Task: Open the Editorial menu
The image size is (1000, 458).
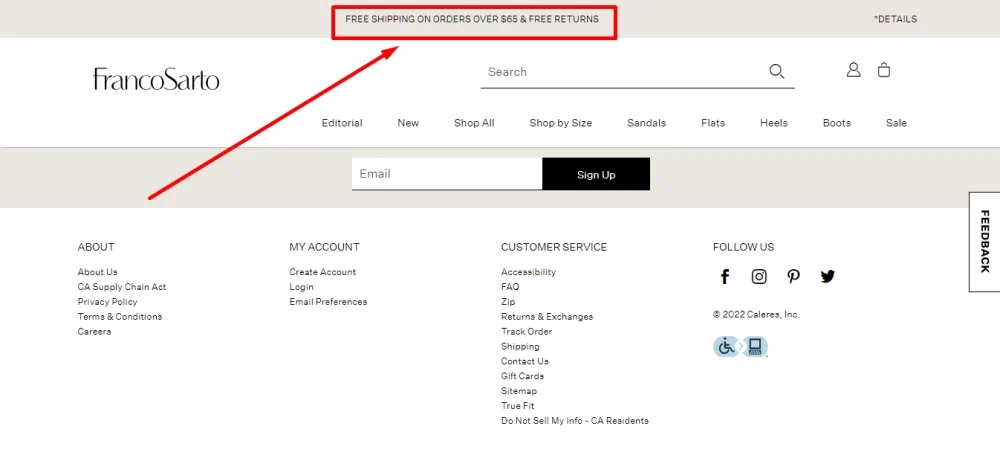Action: pyautogui.click(x=342, y=123)
